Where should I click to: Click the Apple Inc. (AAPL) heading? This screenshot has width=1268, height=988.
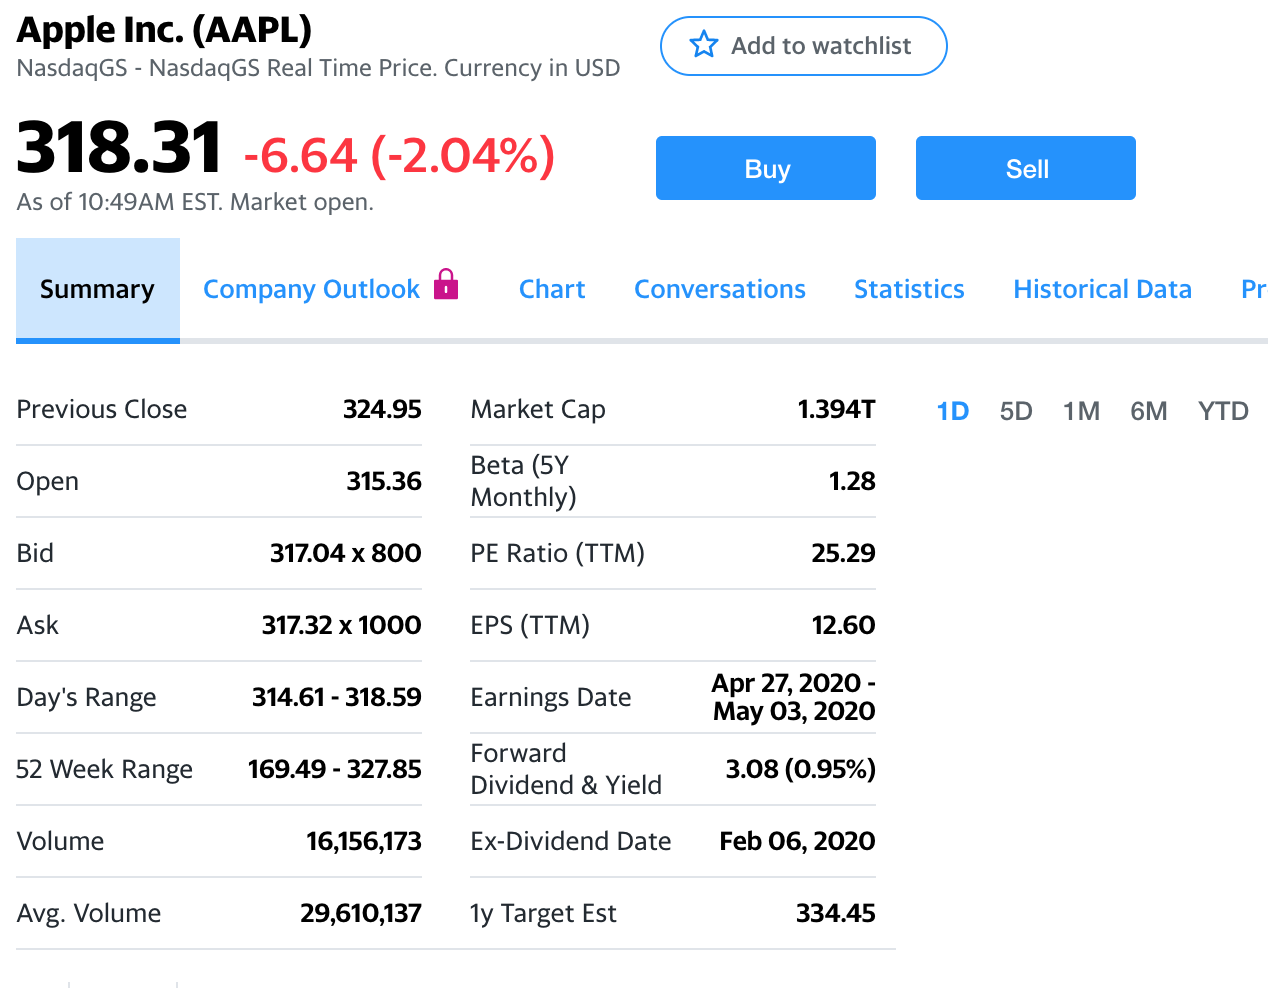click(164, 30)
